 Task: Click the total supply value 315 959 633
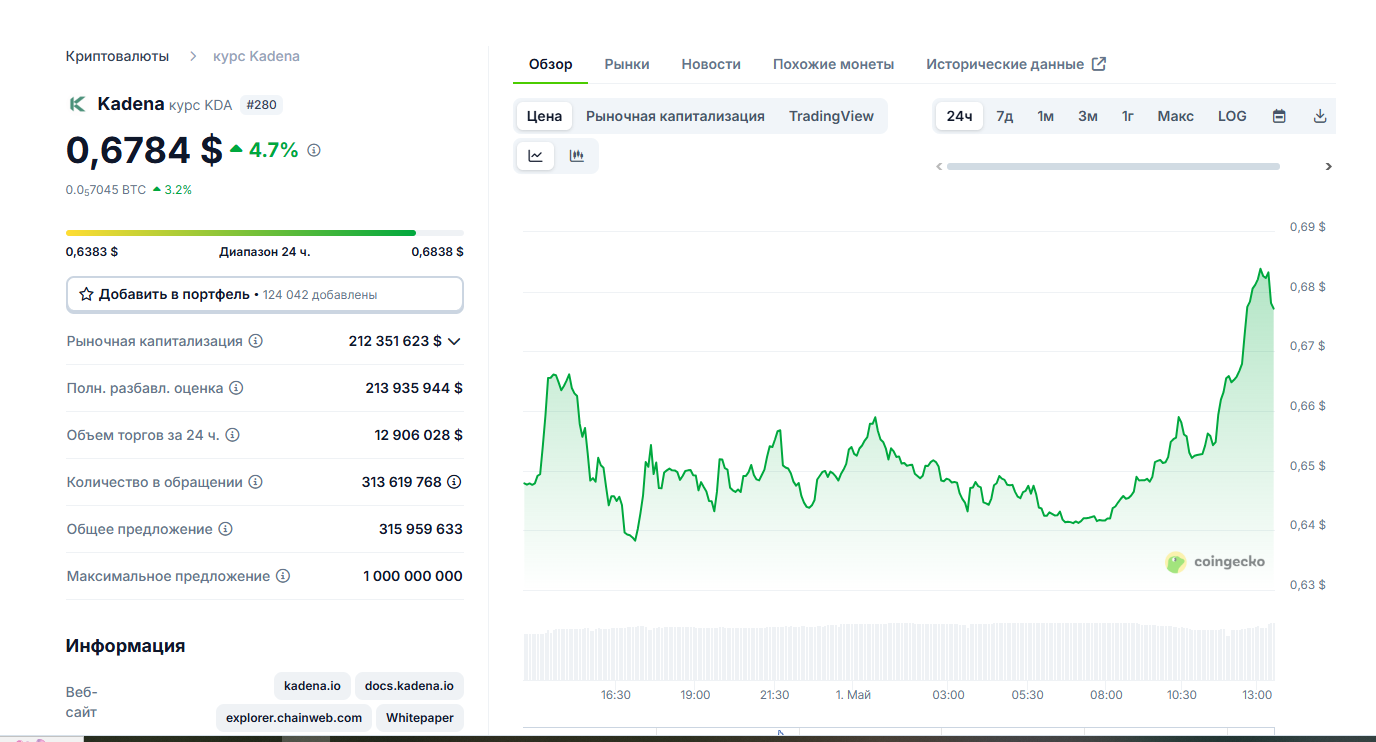pos(421,529)
